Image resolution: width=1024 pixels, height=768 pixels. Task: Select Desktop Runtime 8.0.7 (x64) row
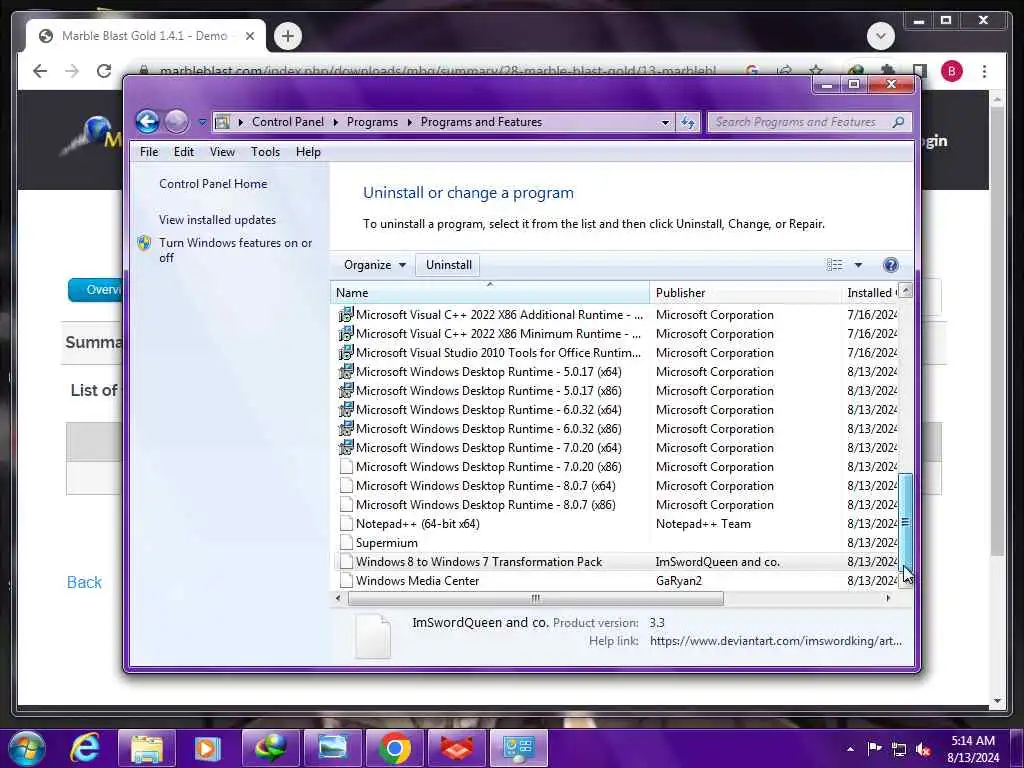coord(617,485)
